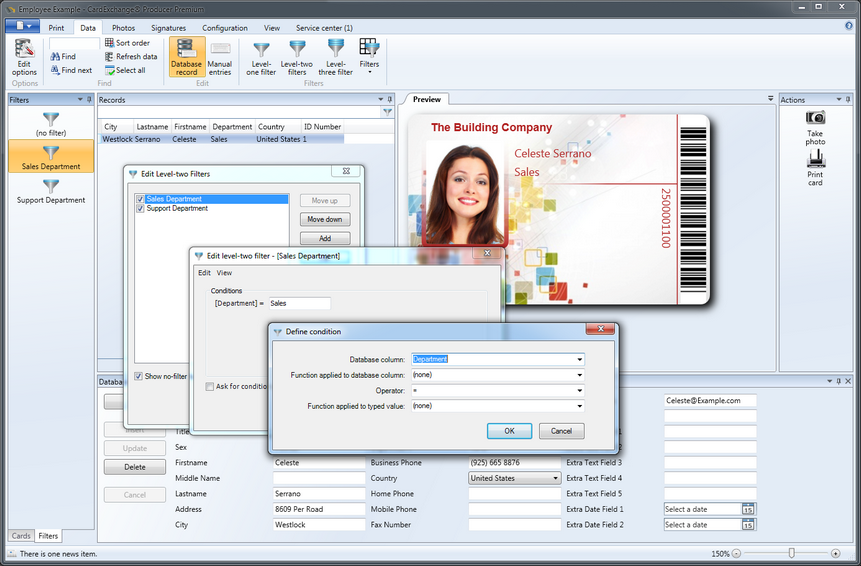Viewport: 861px width, 566px height.
Task: Click Refresh data
Action: tap(131, 56)
